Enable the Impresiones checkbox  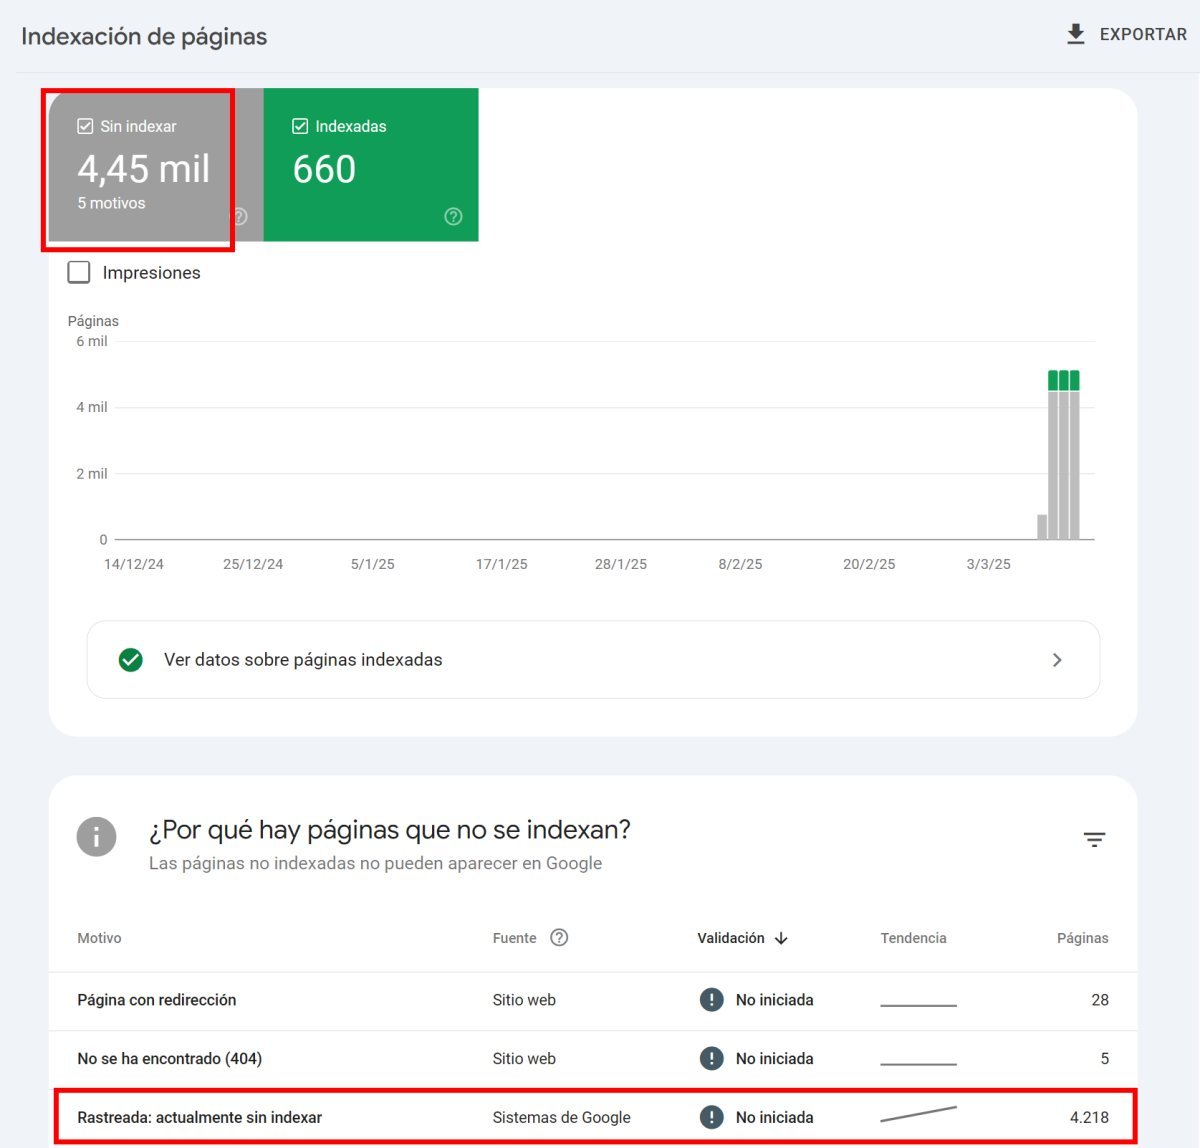point(79,272)
